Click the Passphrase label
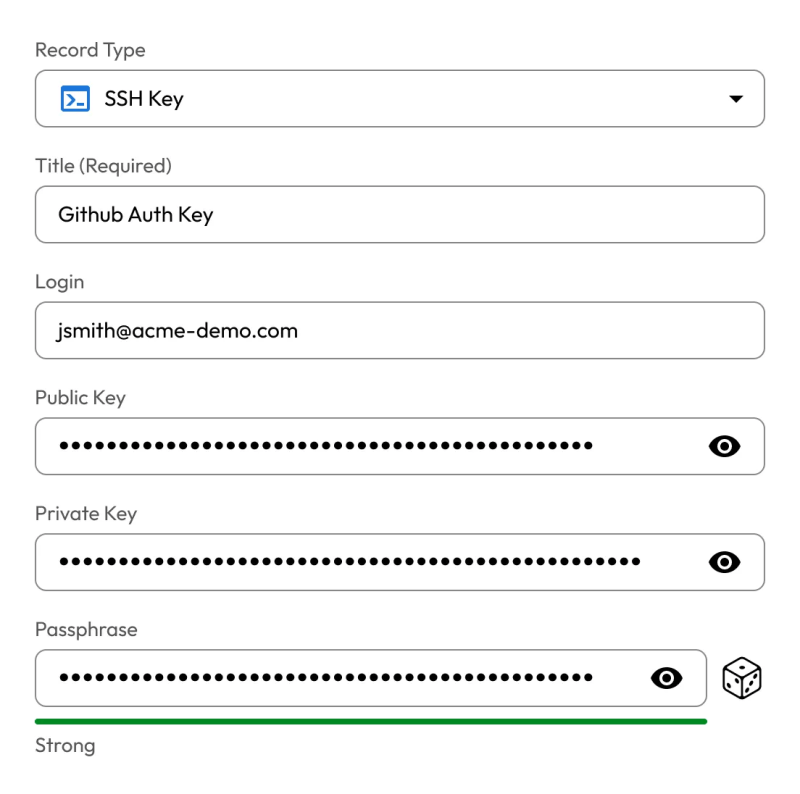Viewport: 800px width, 794px height. coord(86,629)
